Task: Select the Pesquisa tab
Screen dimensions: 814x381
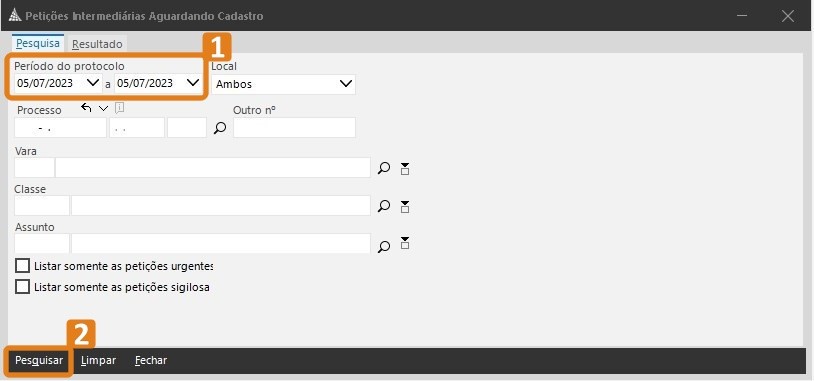Action: click(37, 43)
